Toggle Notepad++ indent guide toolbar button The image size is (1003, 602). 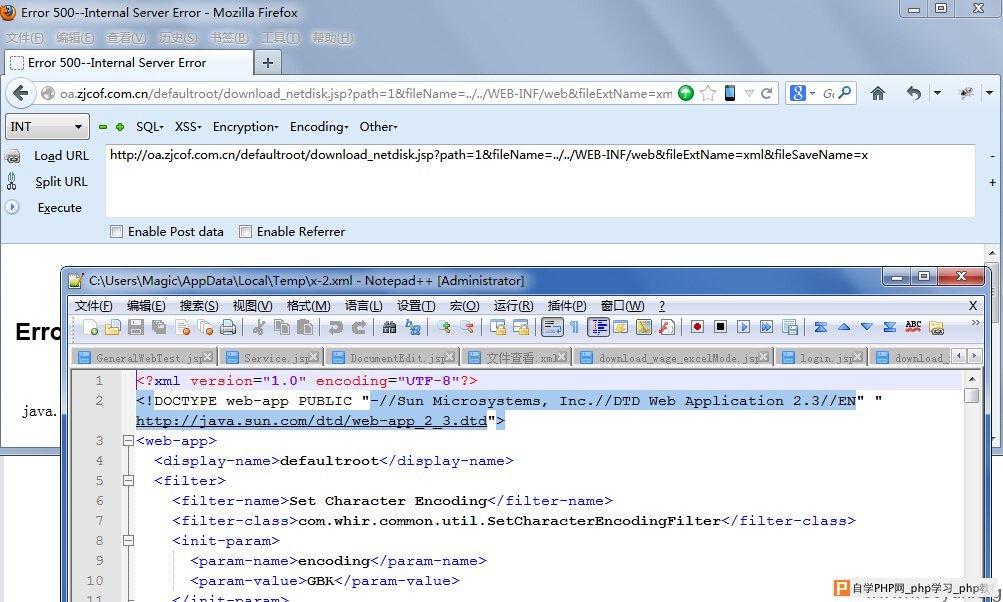click(598, 328)
